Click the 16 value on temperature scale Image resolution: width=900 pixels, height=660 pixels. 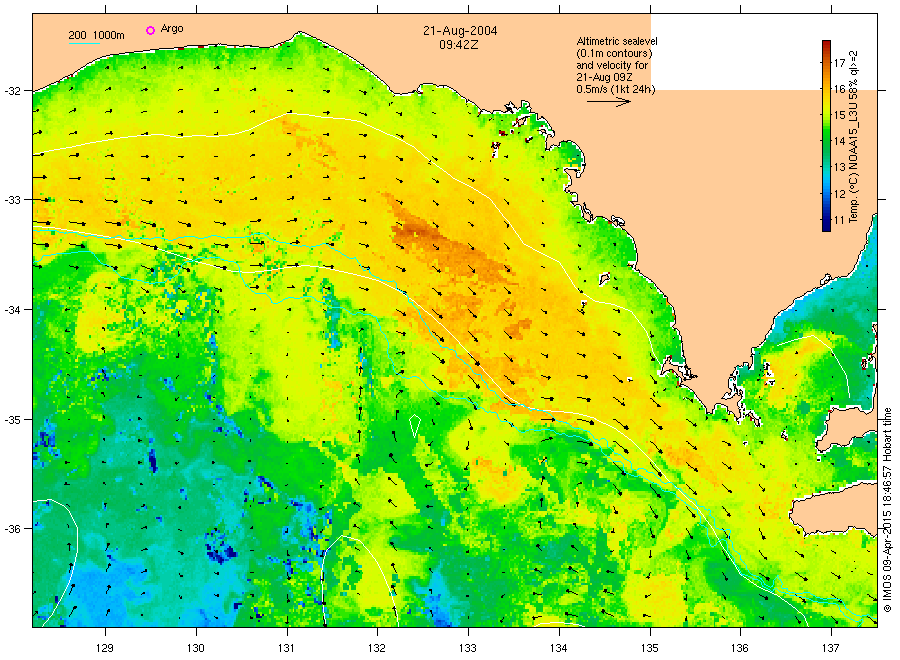(x=840, y=89)
